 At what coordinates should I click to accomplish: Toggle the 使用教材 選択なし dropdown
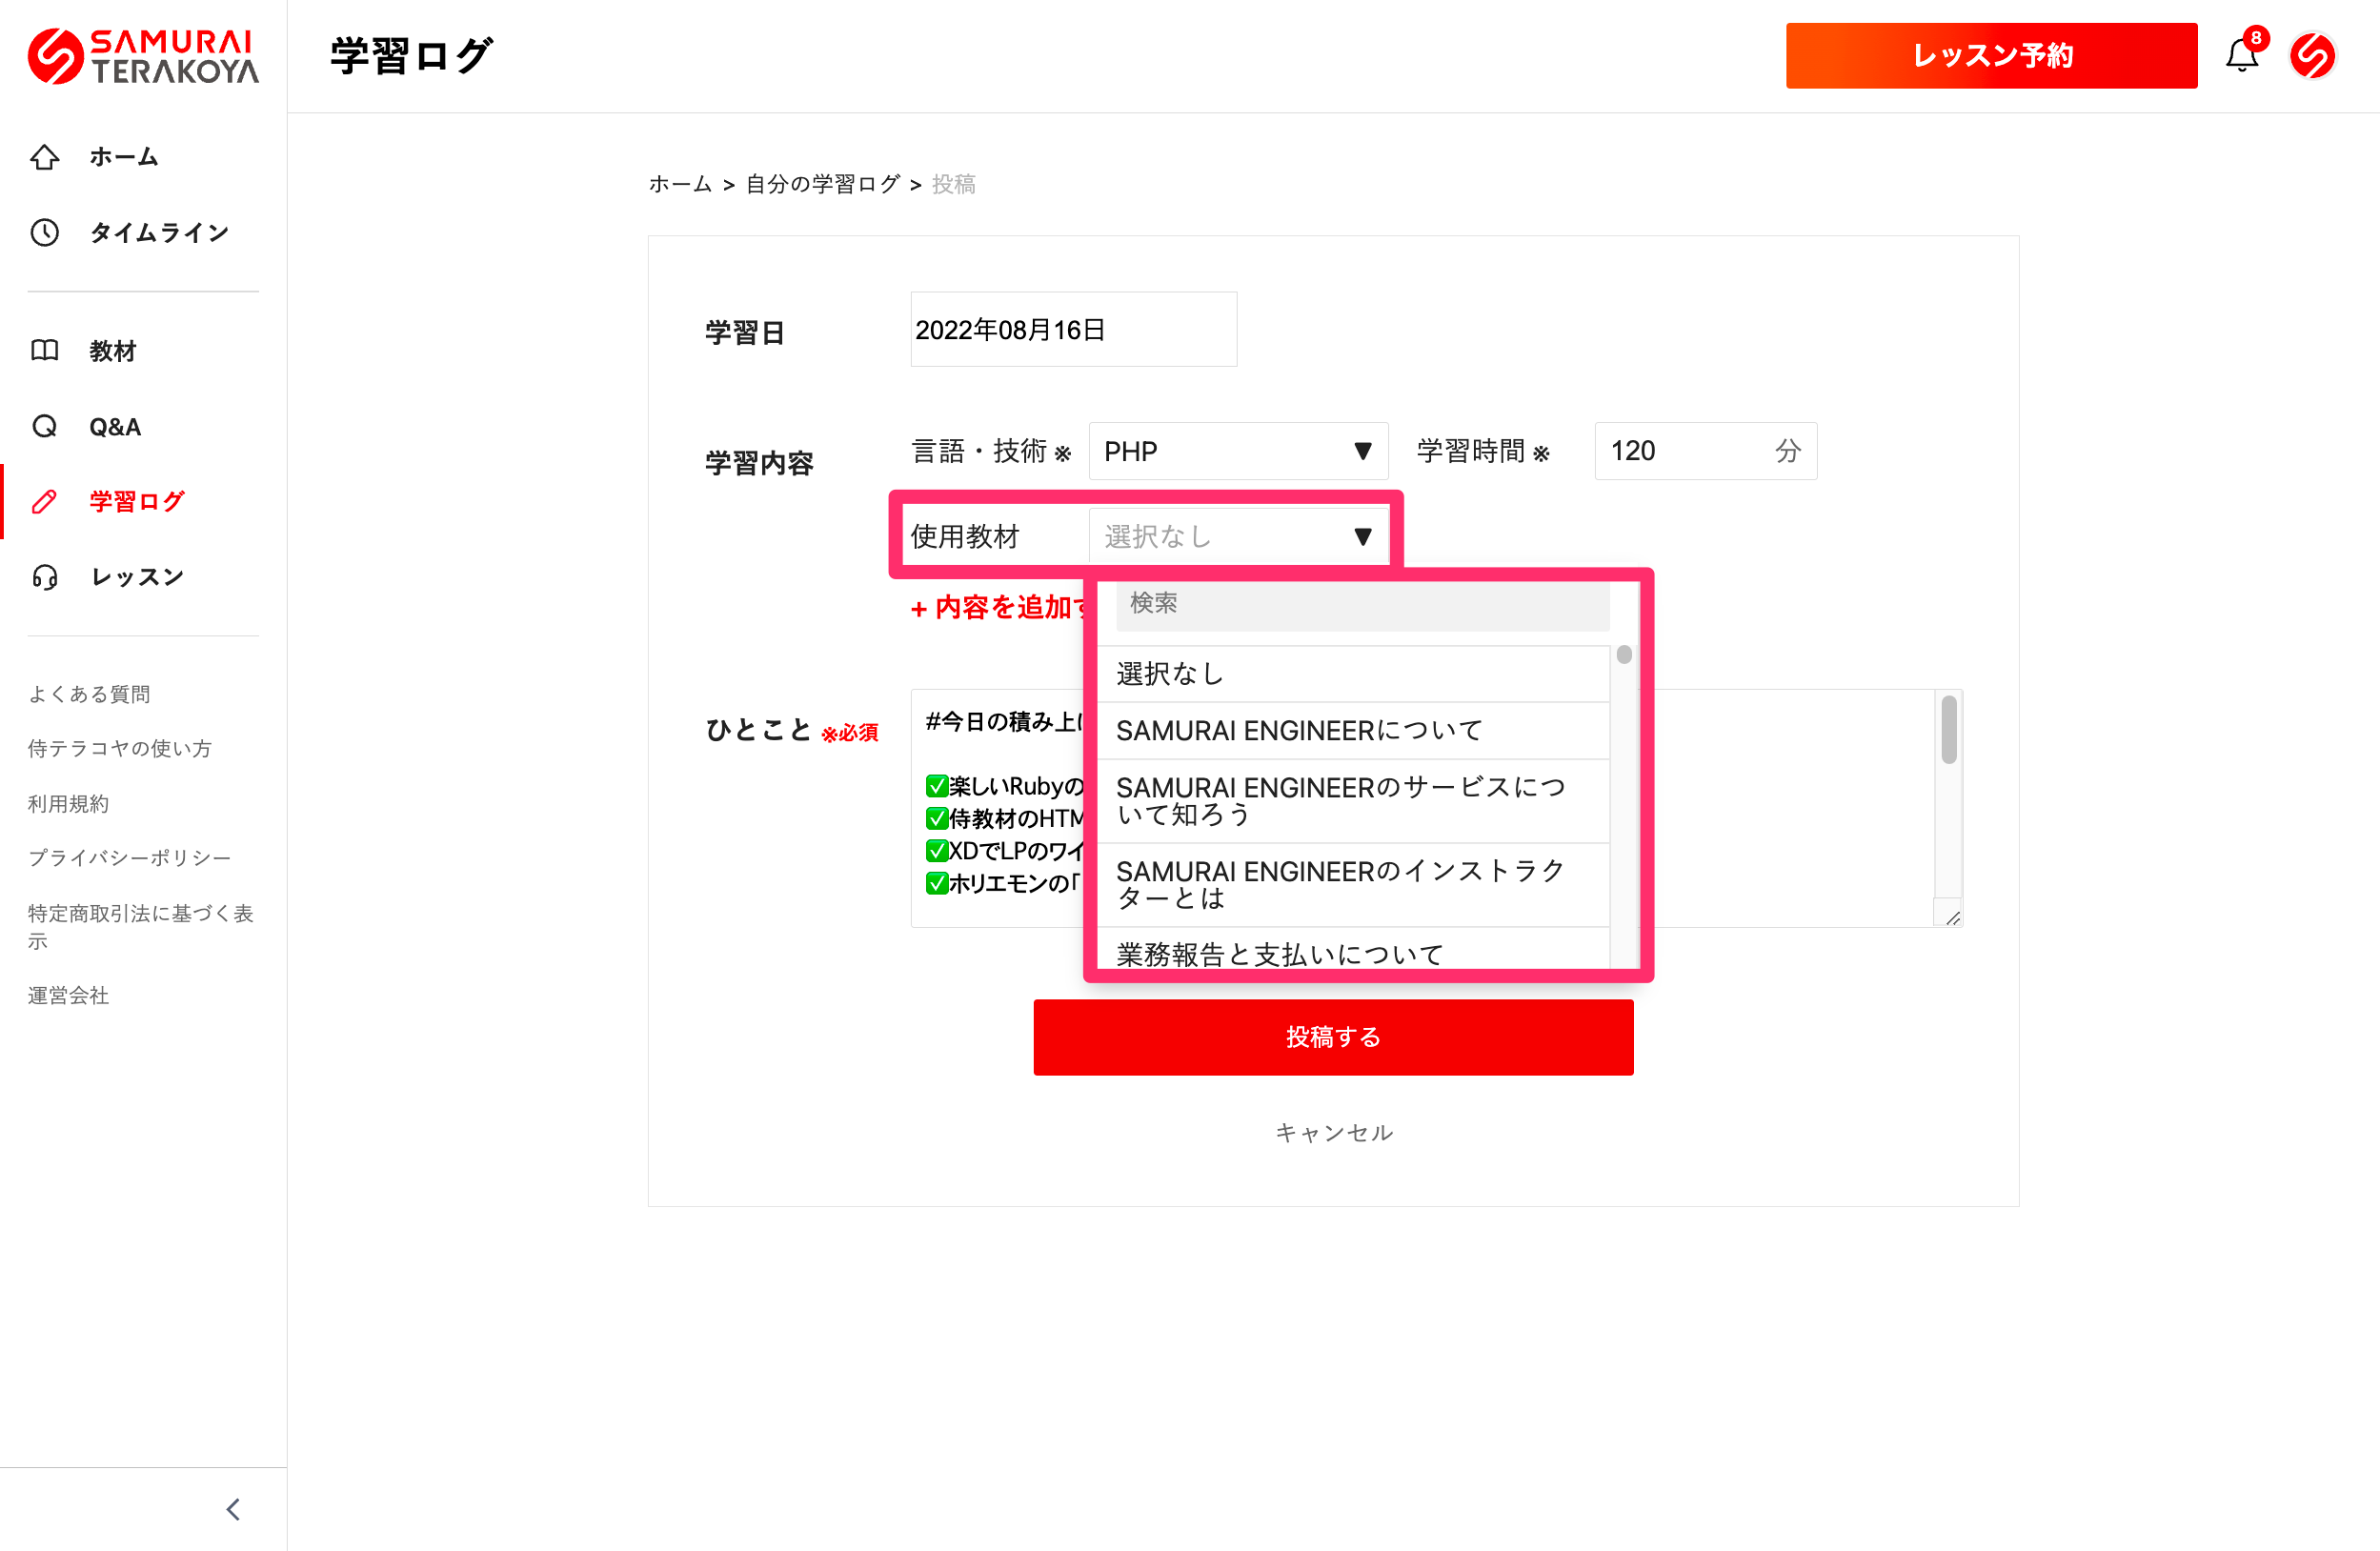tap(1237, 537)
